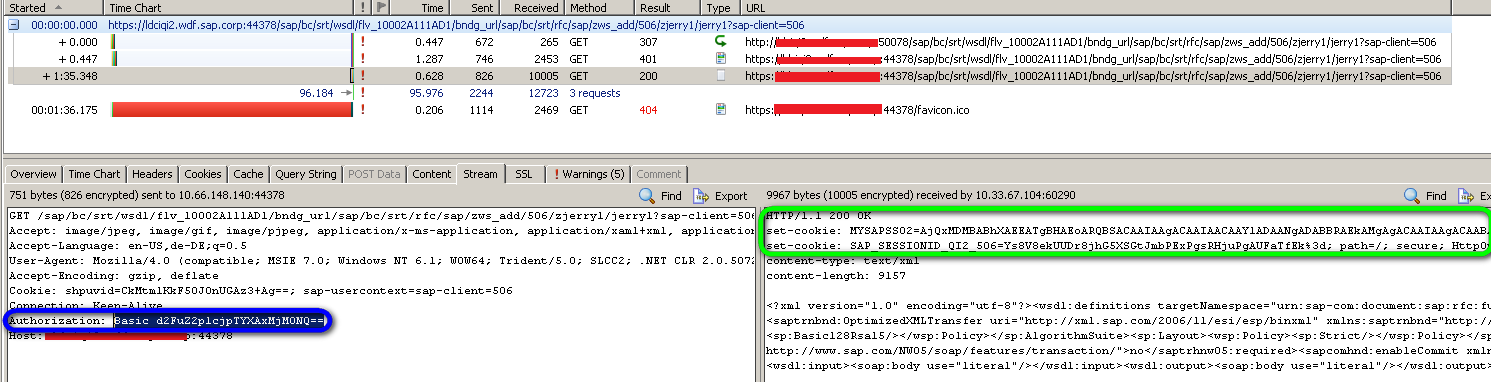Click the red time chart bar of favicon.ico request
1491x382 pixels.
pos(231,110)
